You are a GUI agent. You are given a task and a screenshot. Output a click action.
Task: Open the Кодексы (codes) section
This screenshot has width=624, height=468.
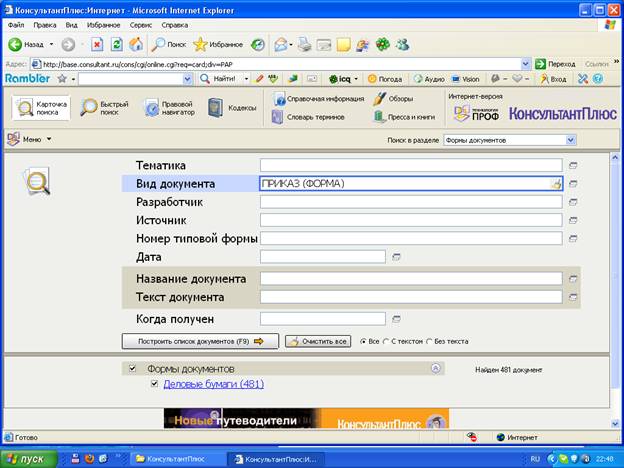coord(232,108)
